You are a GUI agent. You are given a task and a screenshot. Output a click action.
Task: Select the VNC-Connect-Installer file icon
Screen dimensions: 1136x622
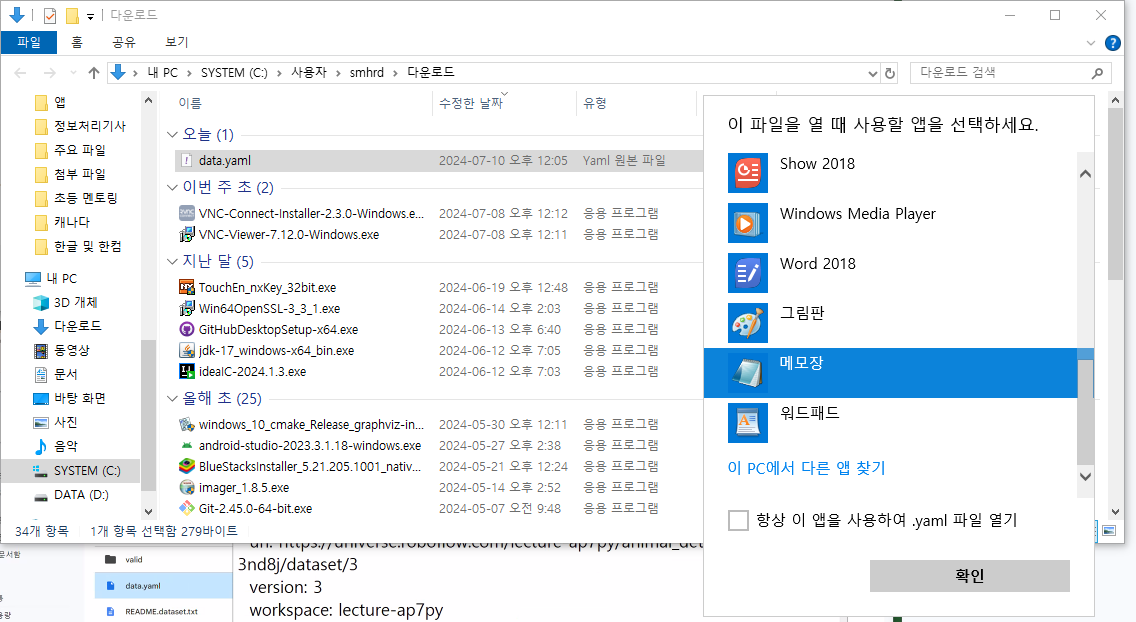pyautogui.click(x=186, y=214)
